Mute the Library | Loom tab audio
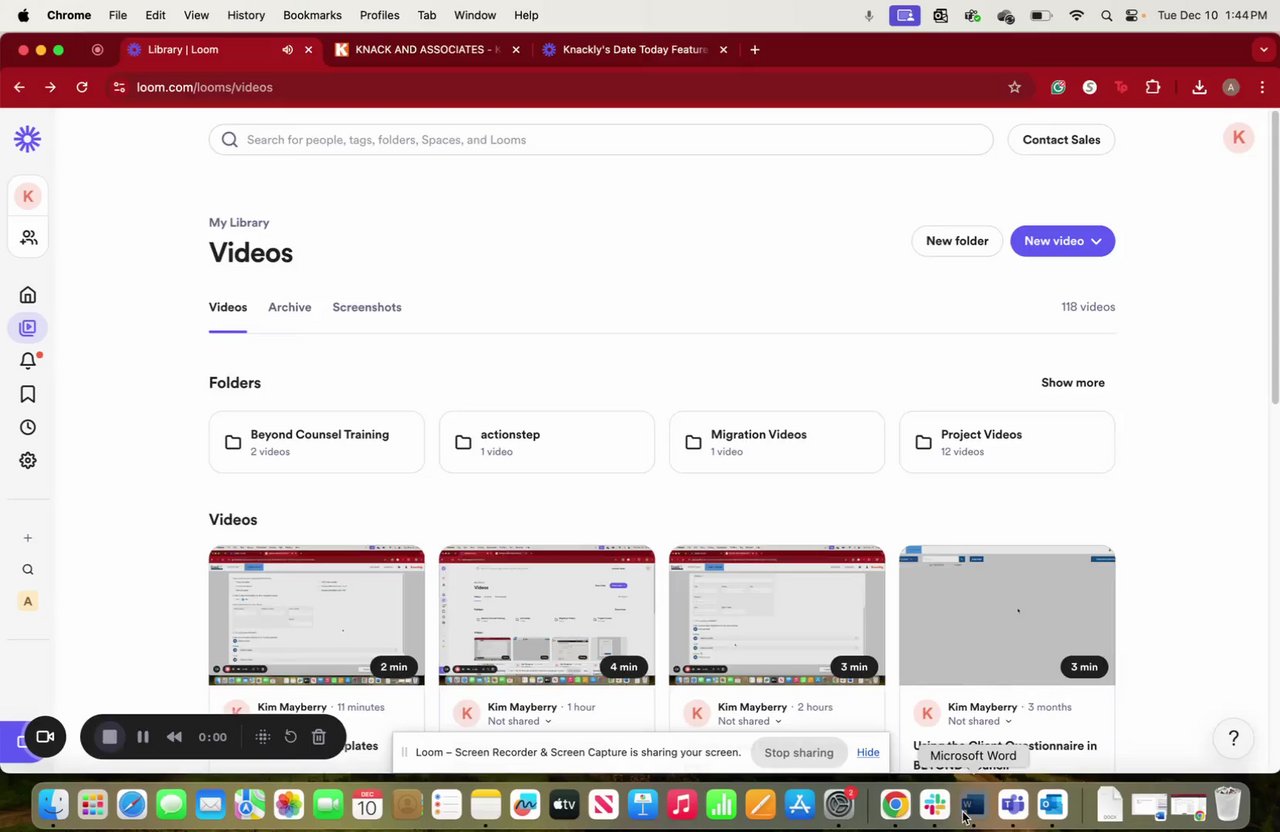Image resolution: width=1280 pixels, height=832 pixels. coord(287,49)
